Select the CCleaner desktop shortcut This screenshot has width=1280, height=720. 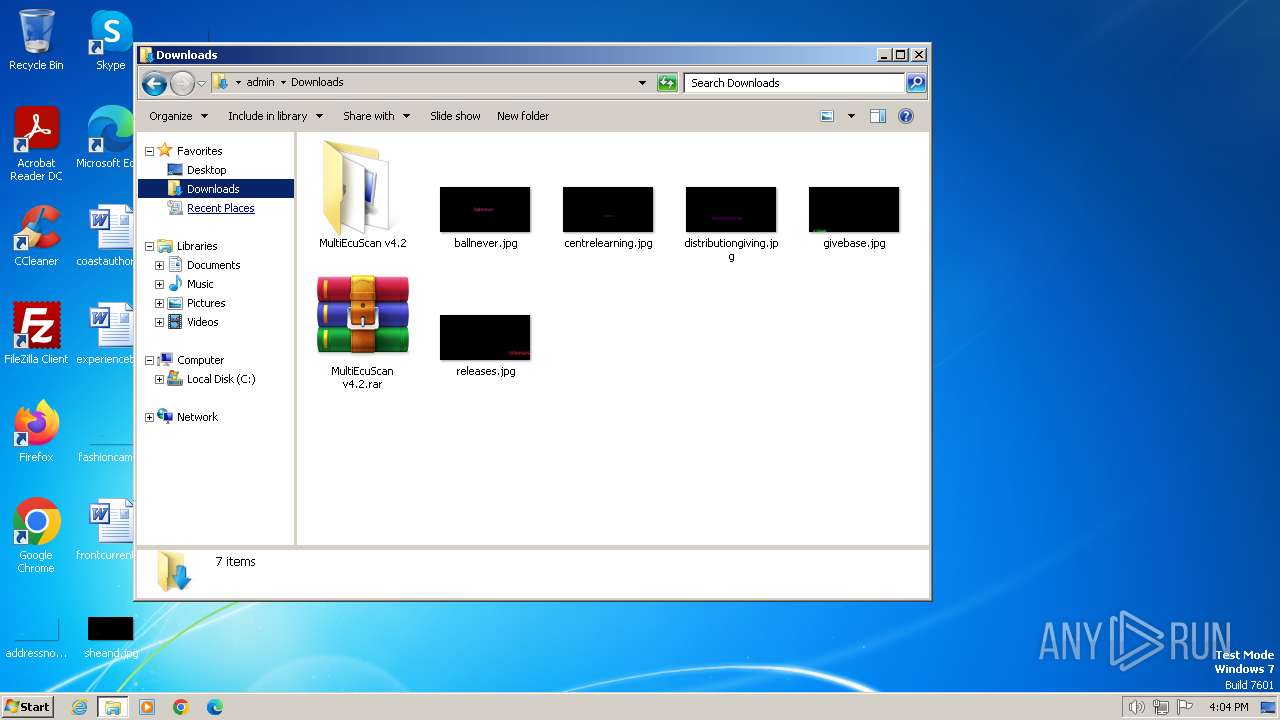click(x=36, y=236)
